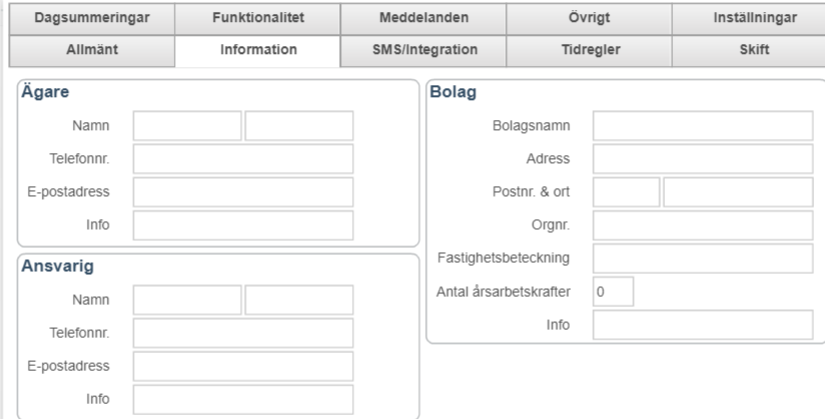Select the Övrigt tab
This screenshot has width=825, height=419.
589,17
